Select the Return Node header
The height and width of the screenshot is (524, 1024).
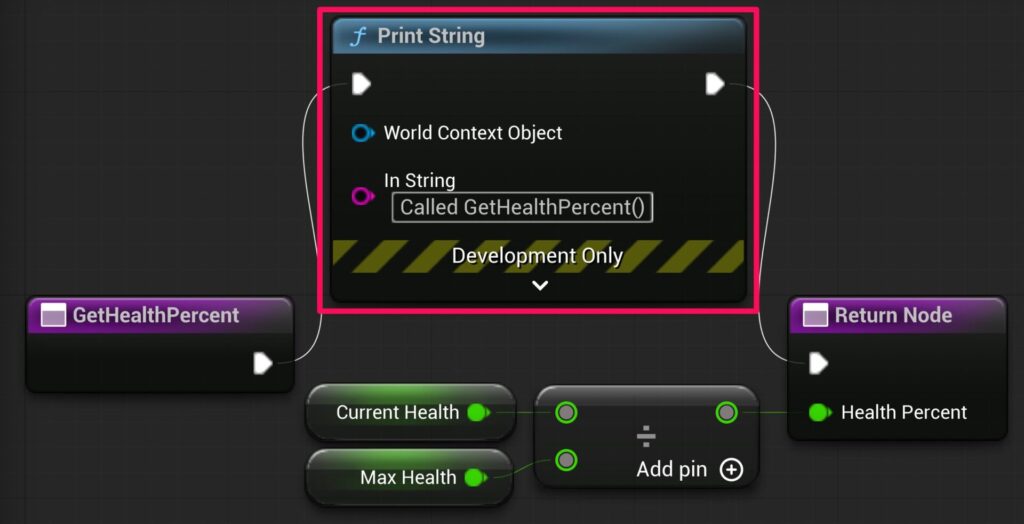point(897,316)
